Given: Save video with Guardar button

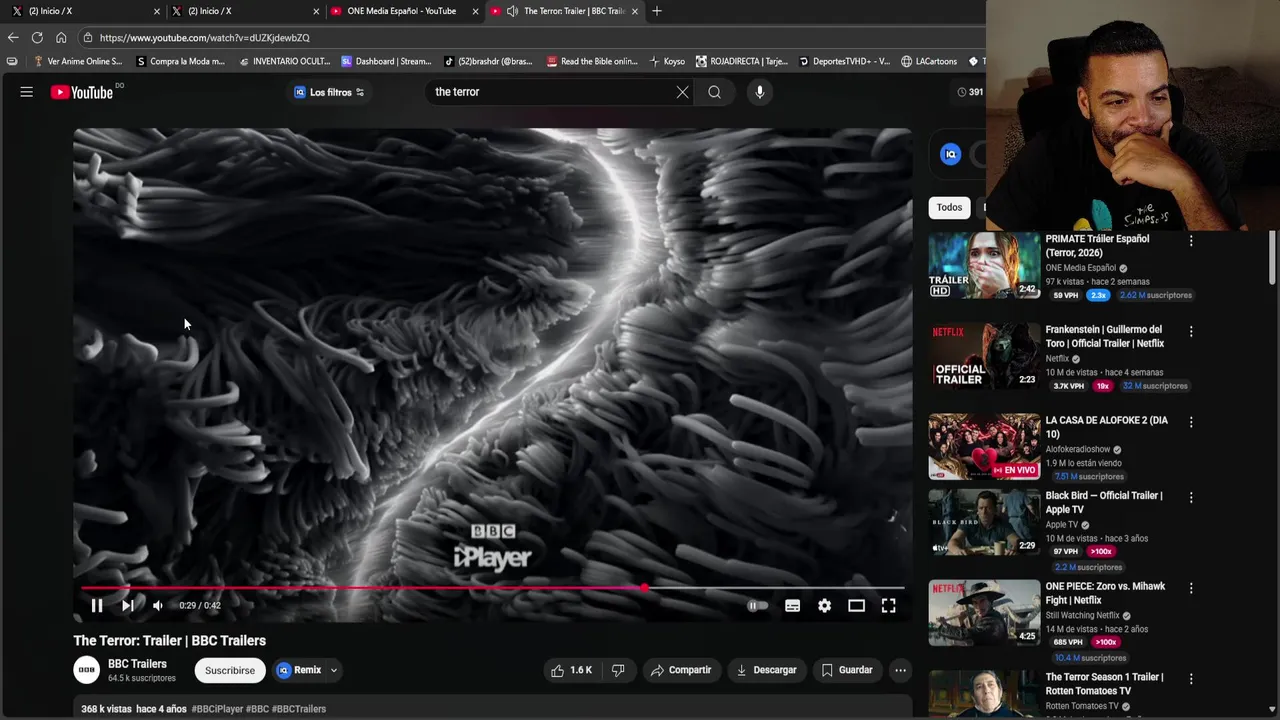Looking at the screenshot, I should (x=847, y=670).
